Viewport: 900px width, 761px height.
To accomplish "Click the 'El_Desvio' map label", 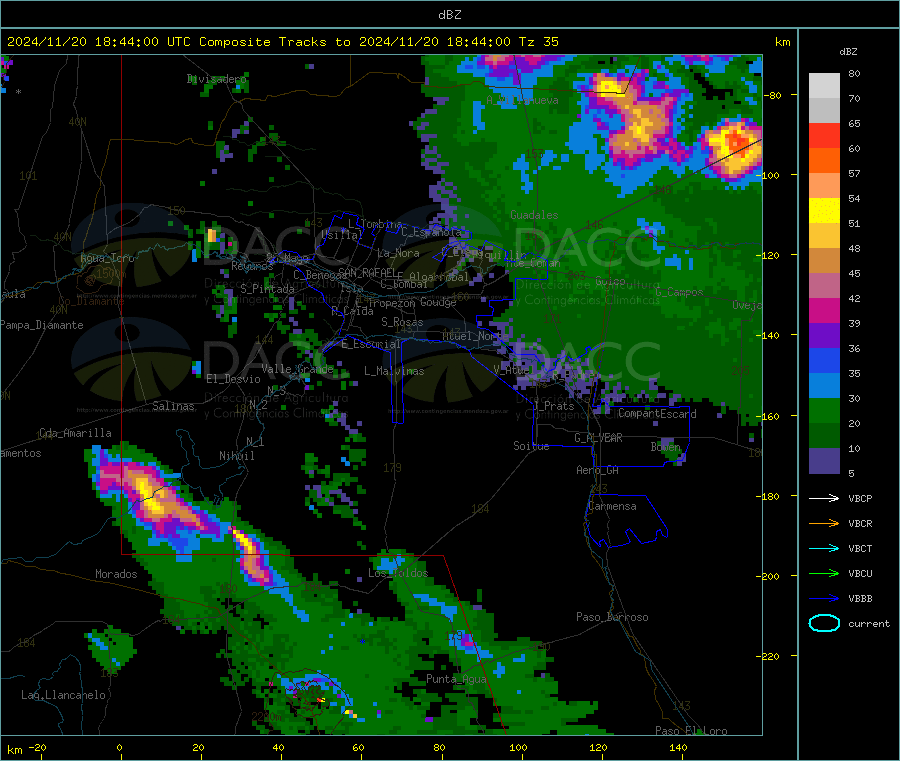I will pyautogui.click(x=233, y=379).
